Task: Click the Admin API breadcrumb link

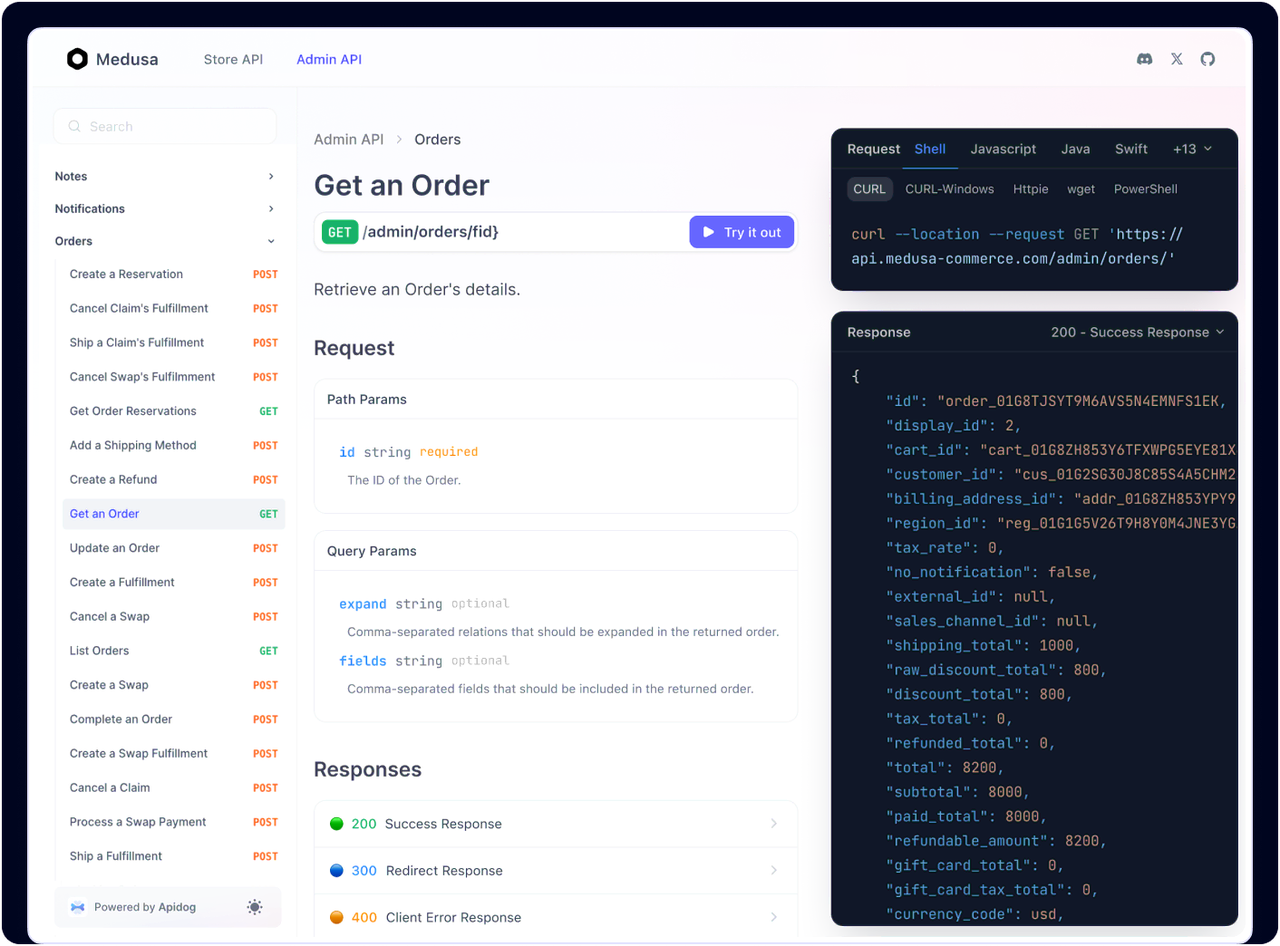Action: 349,140
